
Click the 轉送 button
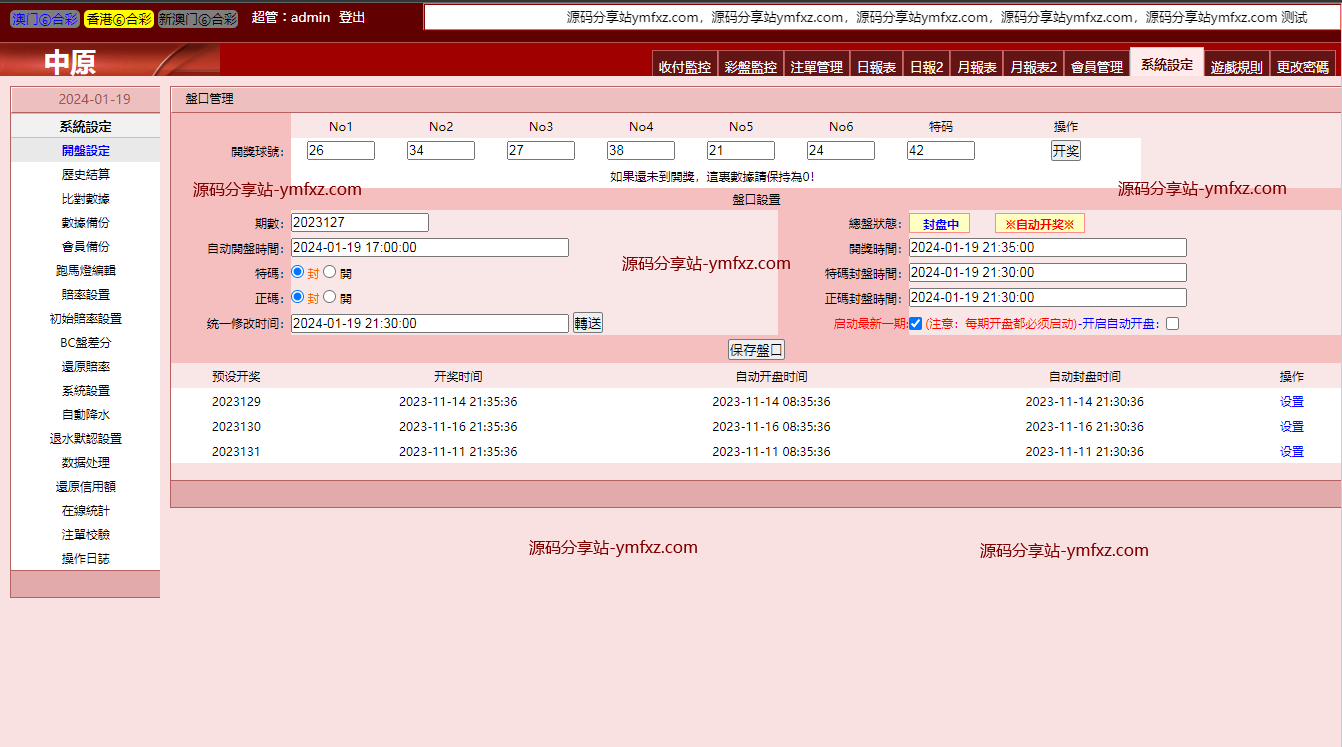click(588, 323)
